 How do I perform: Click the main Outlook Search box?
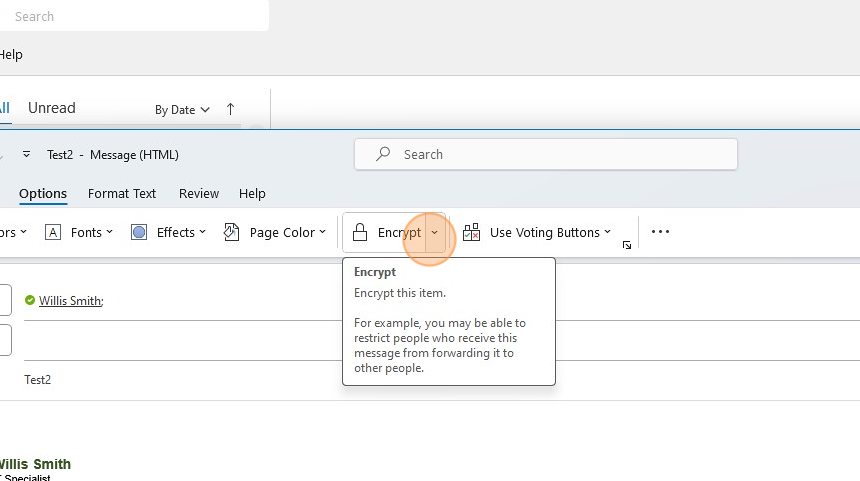[134, 16]
